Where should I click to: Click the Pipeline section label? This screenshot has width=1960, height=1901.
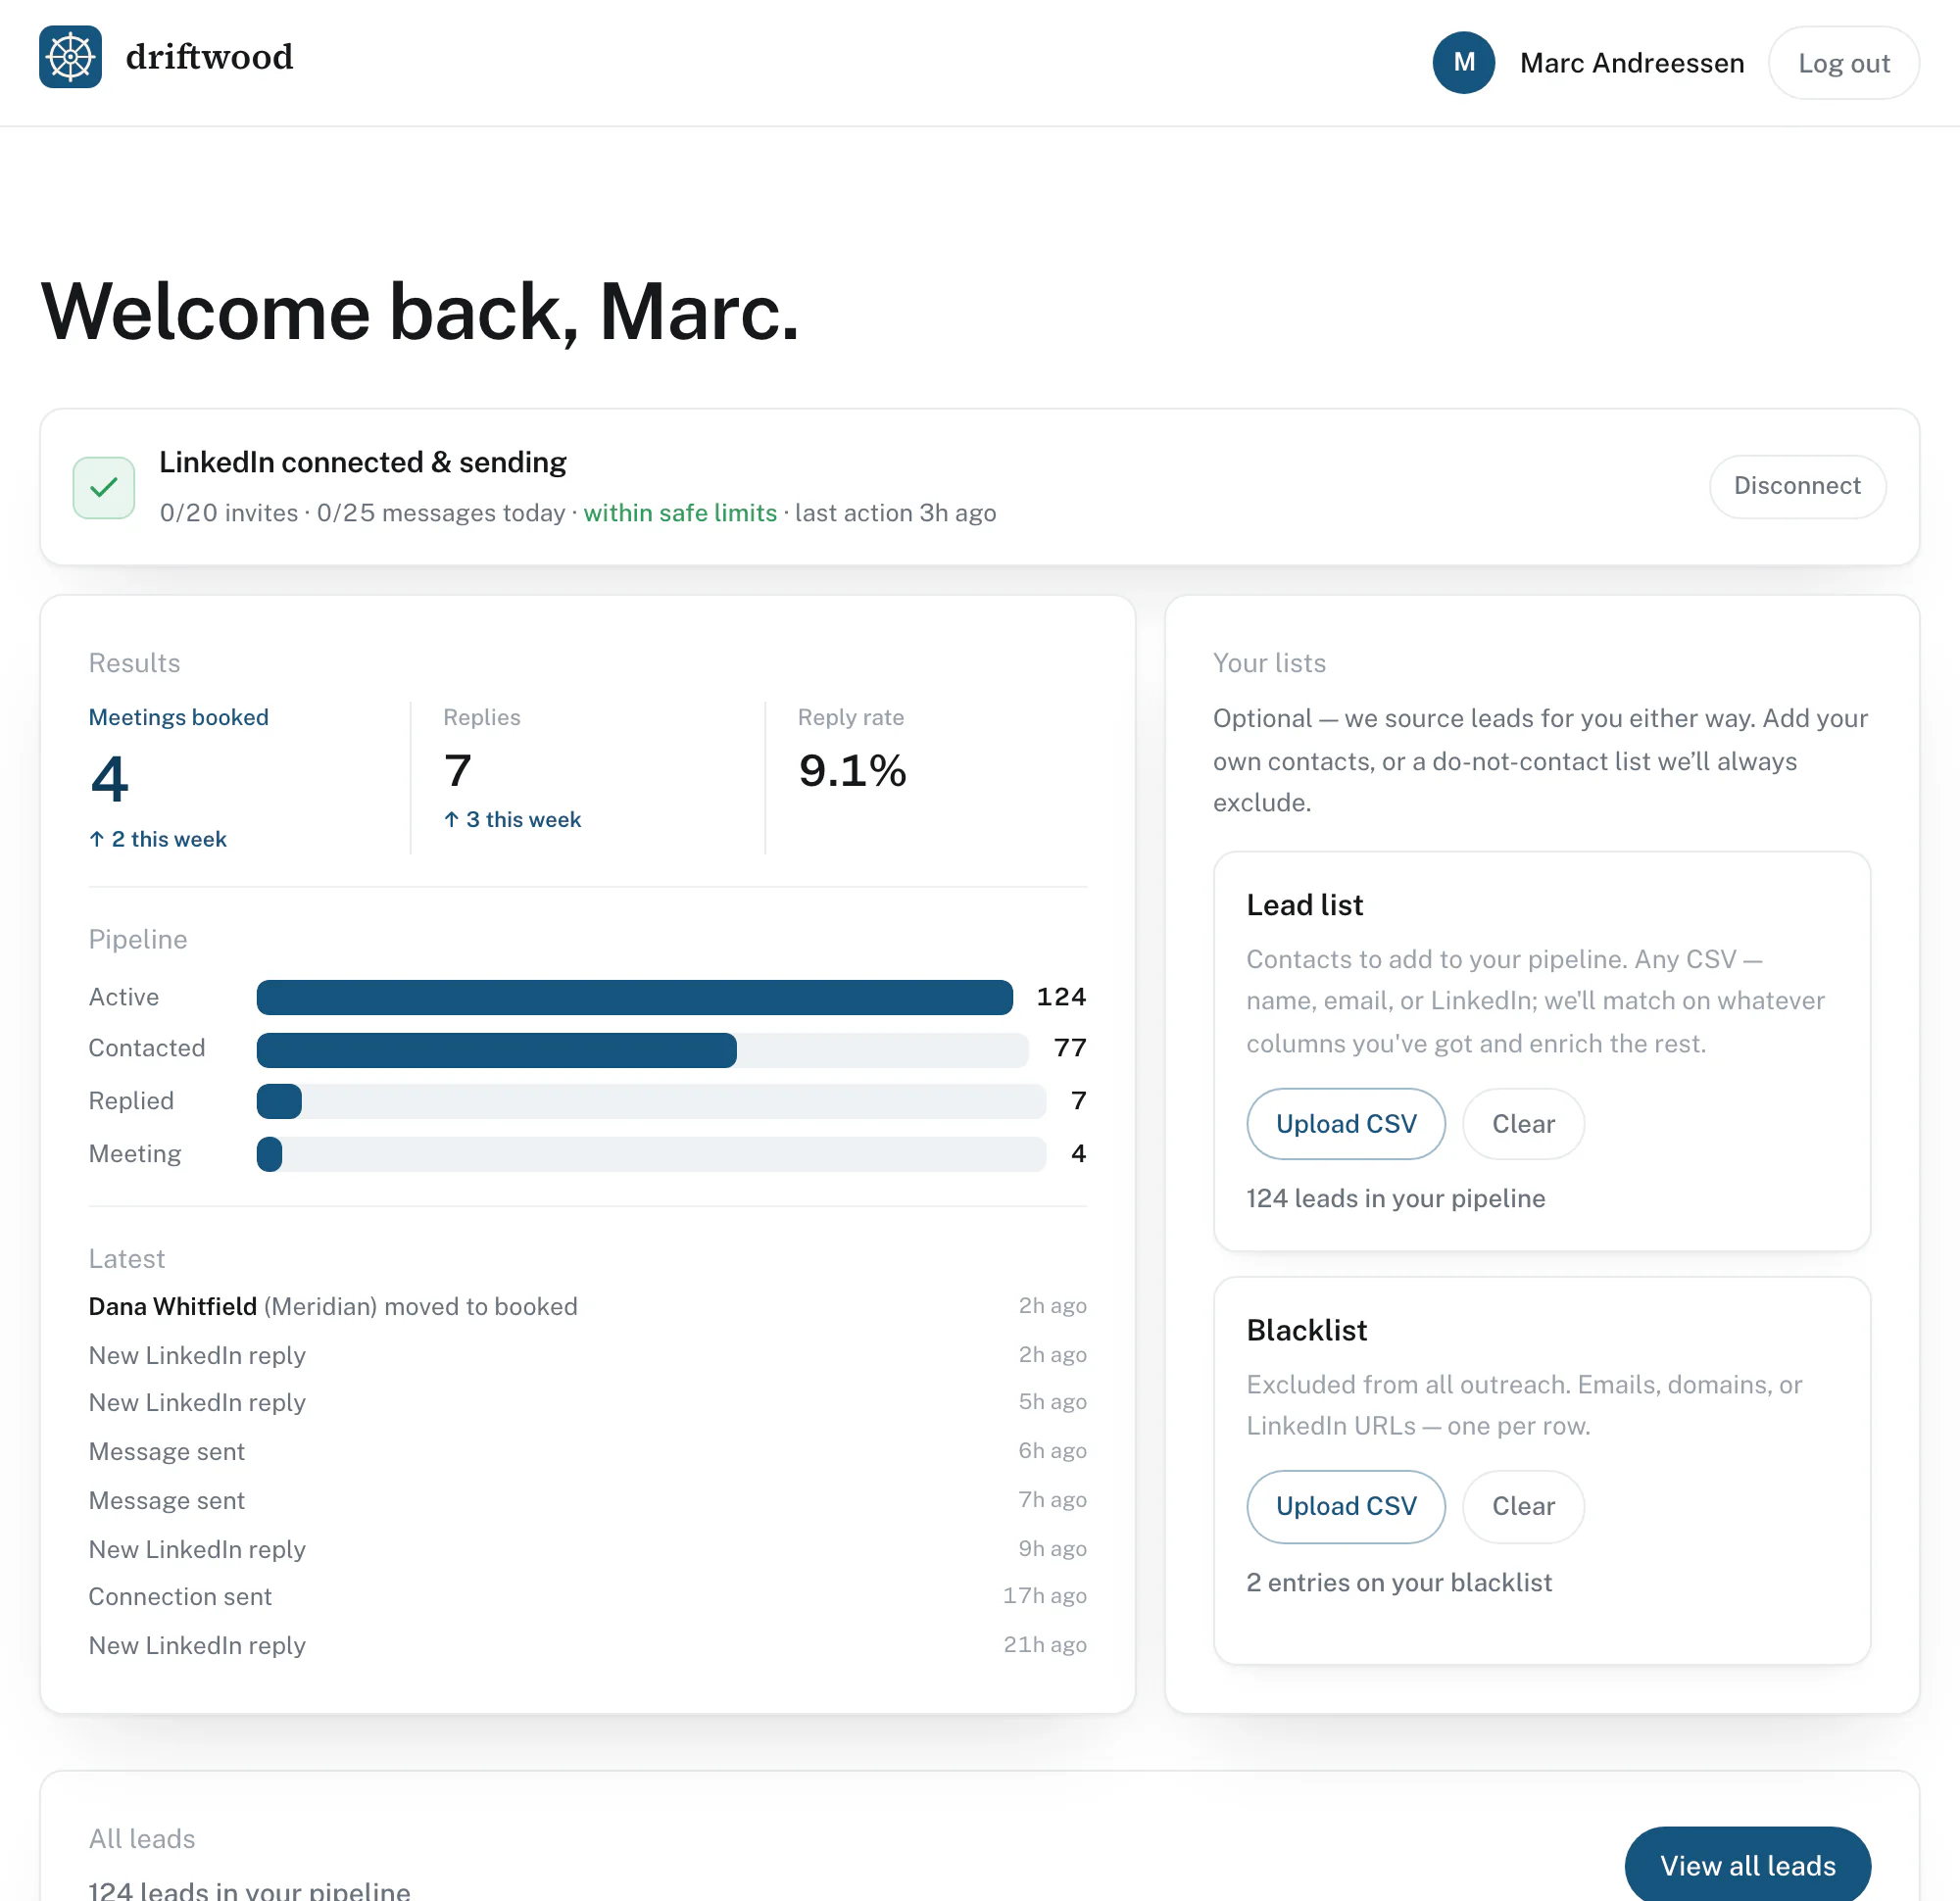click(x=138, y=939)
